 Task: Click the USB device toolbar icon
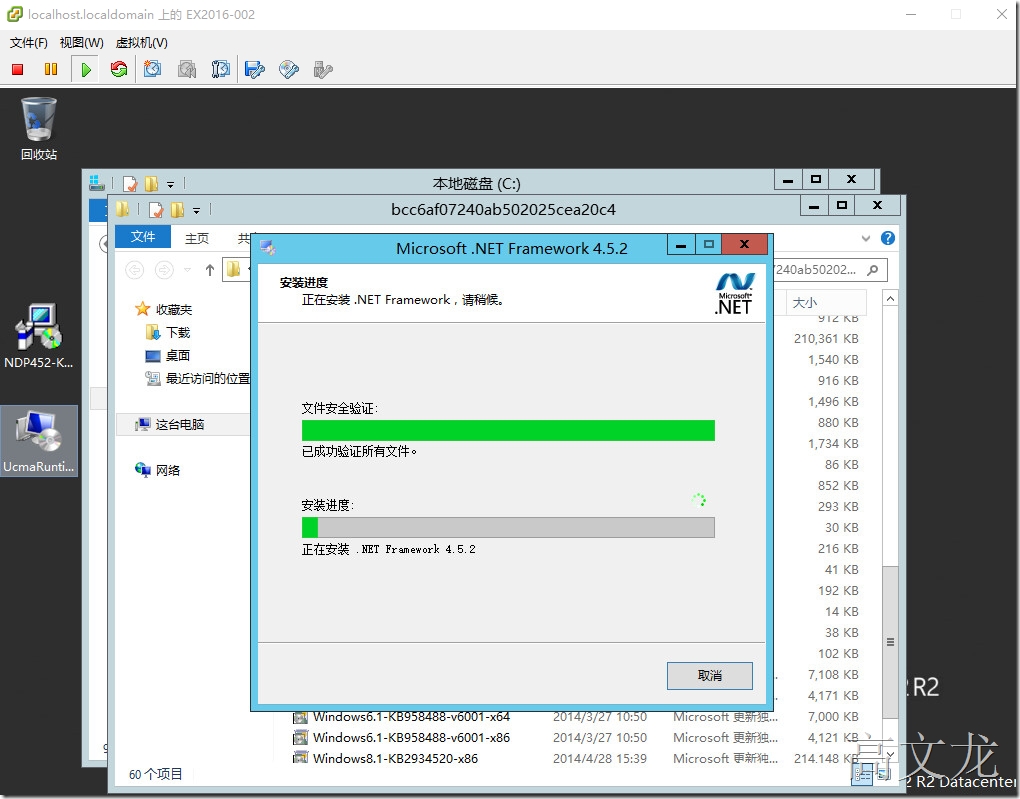coord(323,70)
